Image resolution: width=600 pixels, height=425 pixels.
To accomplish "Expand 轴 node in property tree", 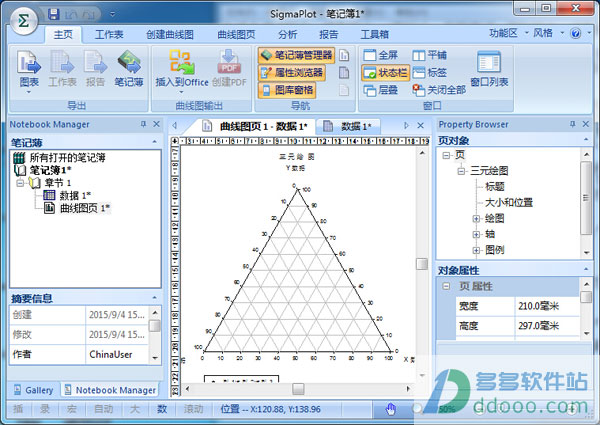I will [x=476, y=234].
